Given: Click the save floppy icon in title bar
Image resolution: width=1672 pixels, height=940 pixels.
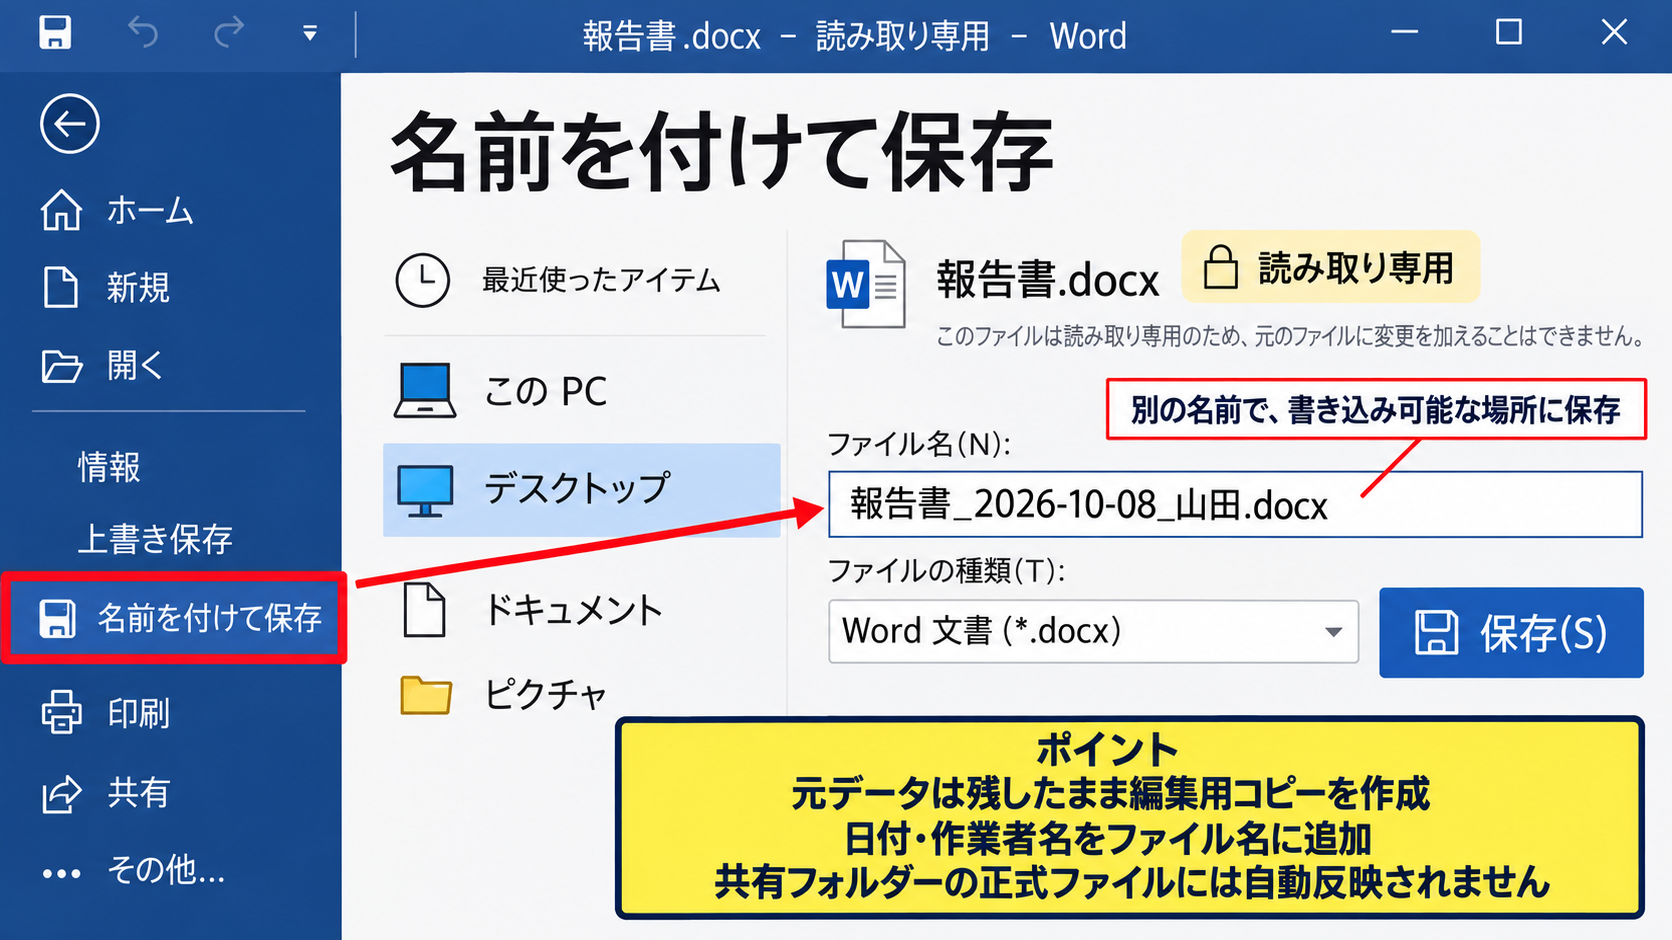Looking at the screenshot, I should point(55,32).
